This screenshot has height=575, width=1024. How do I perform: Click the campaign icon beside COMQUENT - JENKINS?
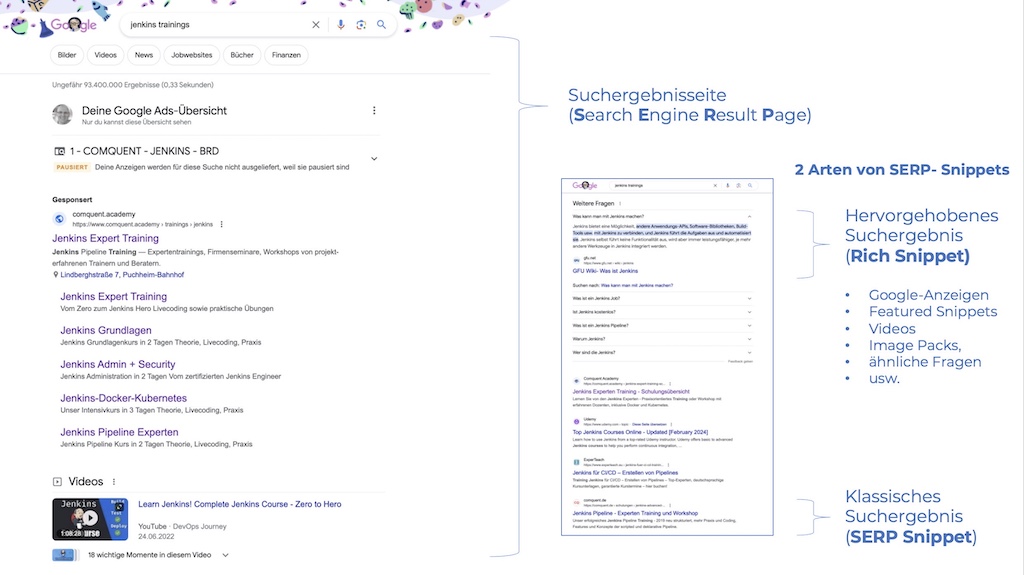(59, 151)
